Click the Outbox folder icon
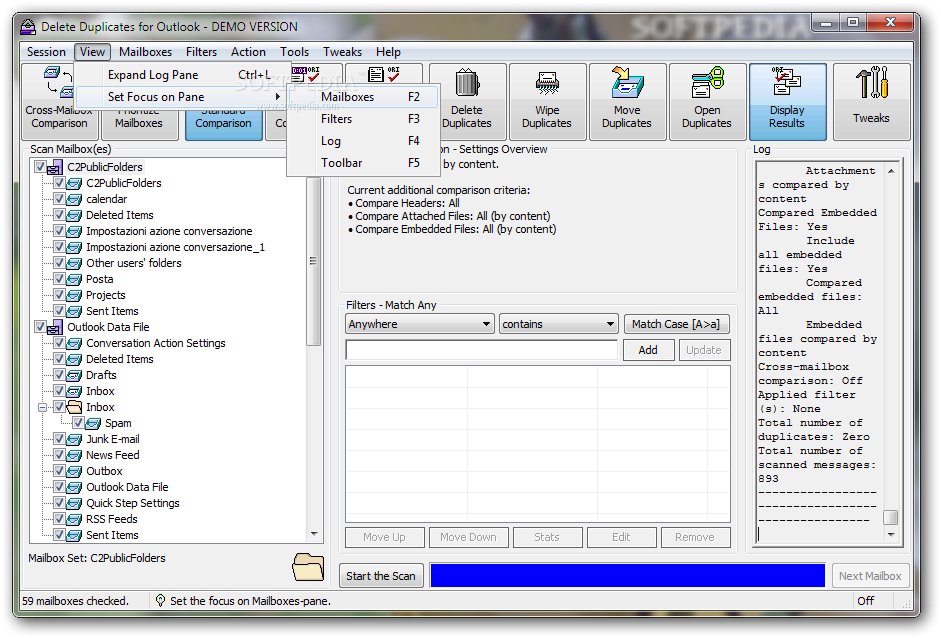This screenshot has height=638, width=941. 74,471
